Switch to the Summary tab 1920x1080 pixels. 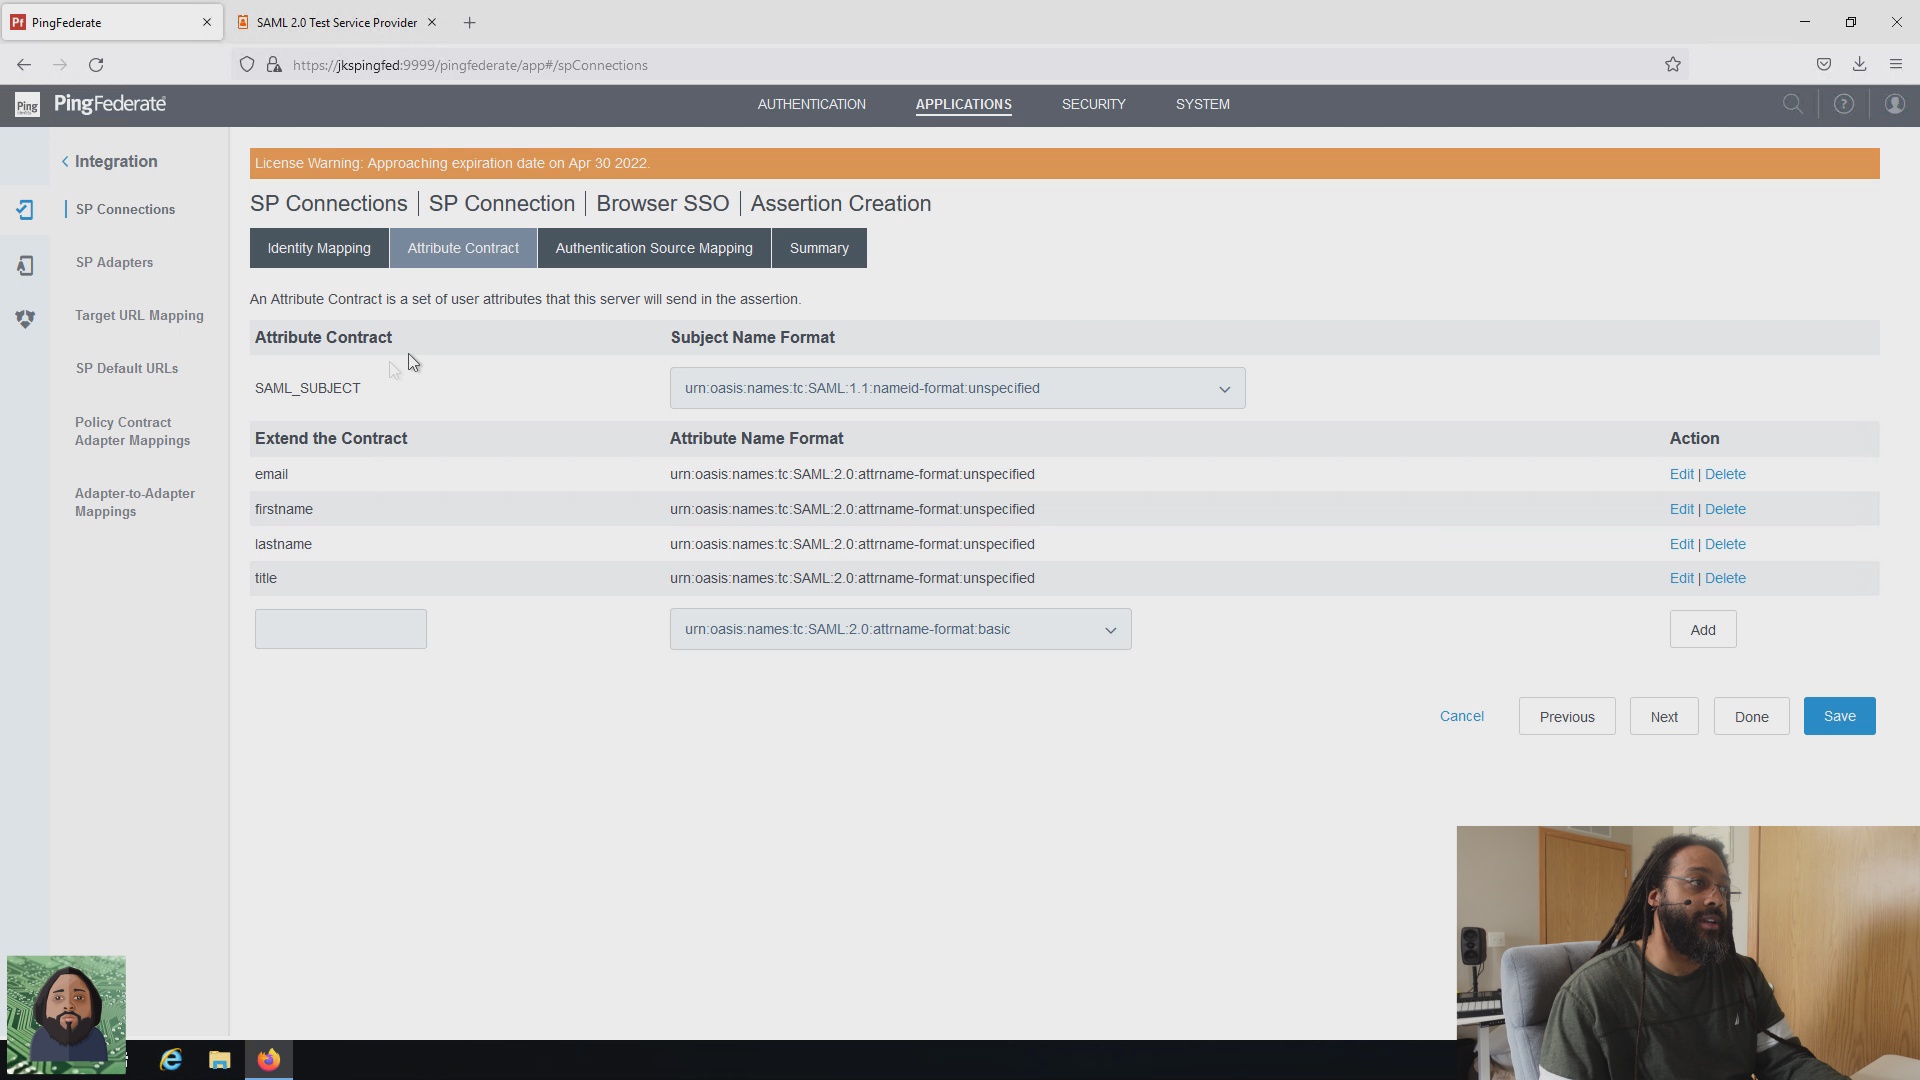(818, 247)
